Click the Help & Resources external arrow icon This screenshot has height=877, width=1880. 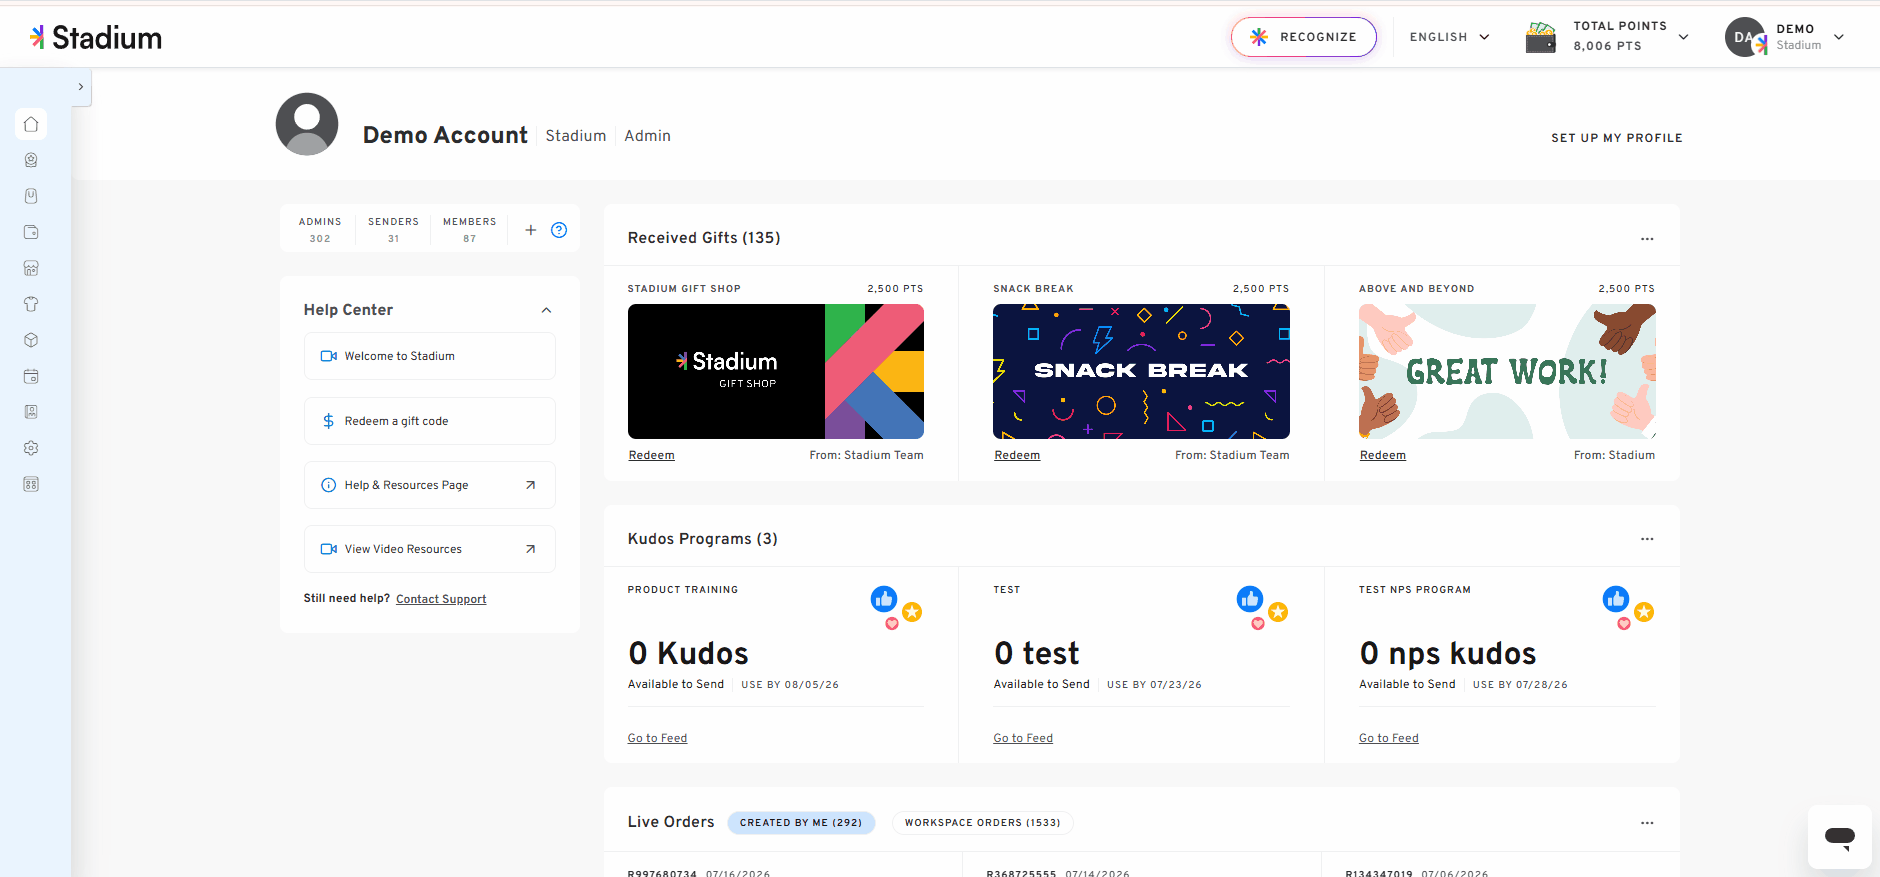(x=530, y=485)
